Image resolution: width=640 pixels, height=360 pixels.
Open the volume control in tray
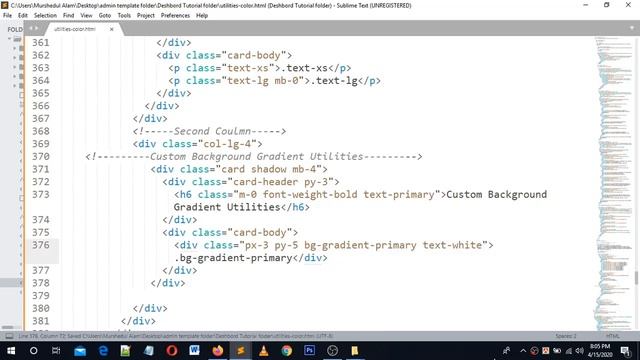(580, 351)
